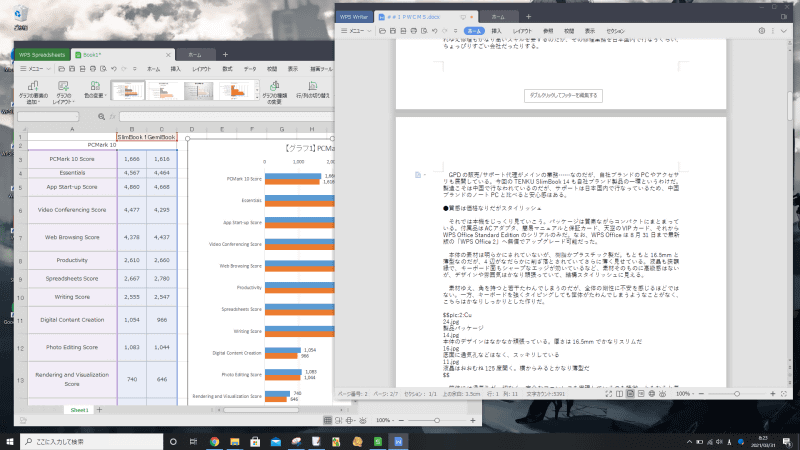Screen dimensions: 800x450
Task: Undo last action in Spreadsheets
Action: [114, 69]
